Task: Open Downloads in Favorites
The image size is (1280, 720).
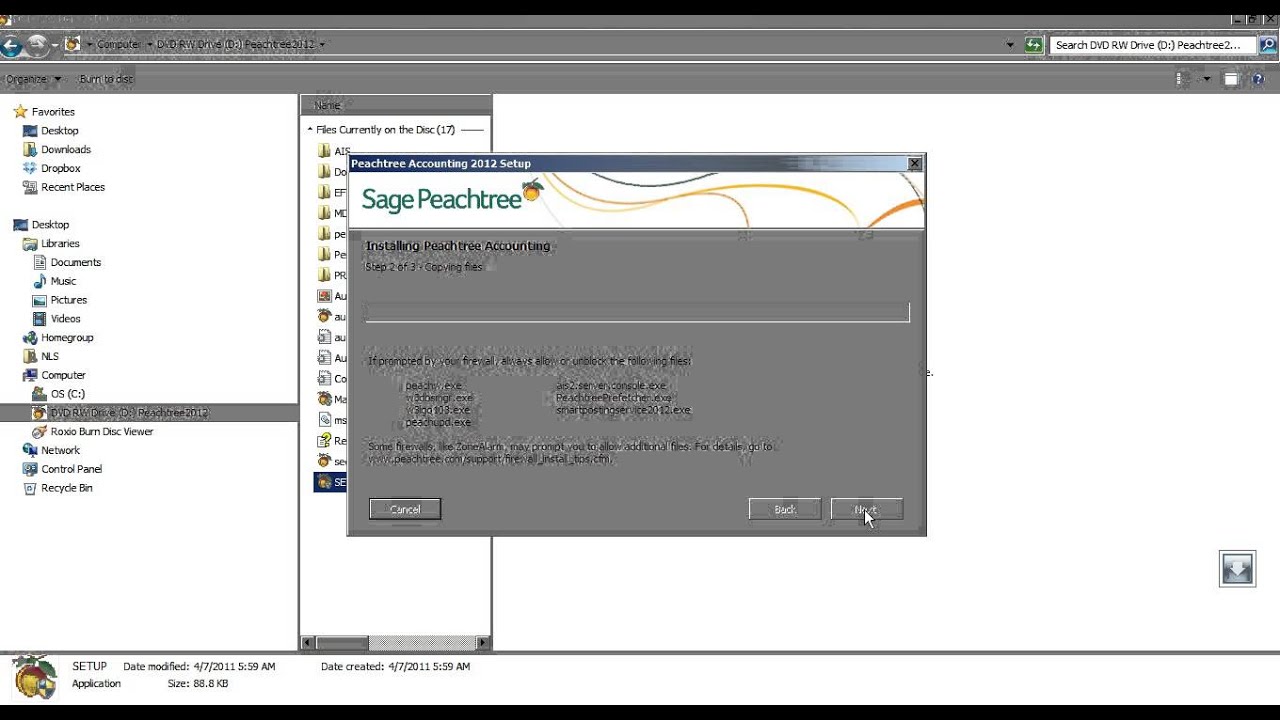Action: pos(65,150)
